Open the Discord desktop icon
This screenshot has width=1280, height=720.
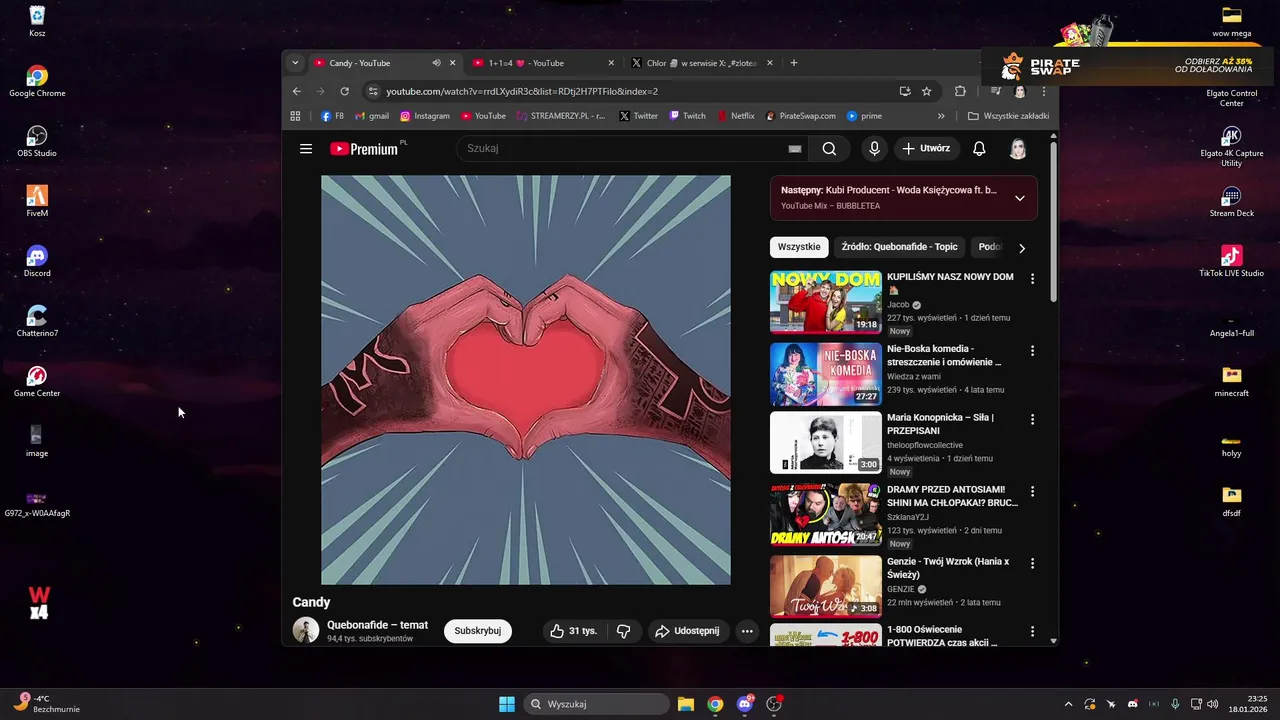click(37, 262)
